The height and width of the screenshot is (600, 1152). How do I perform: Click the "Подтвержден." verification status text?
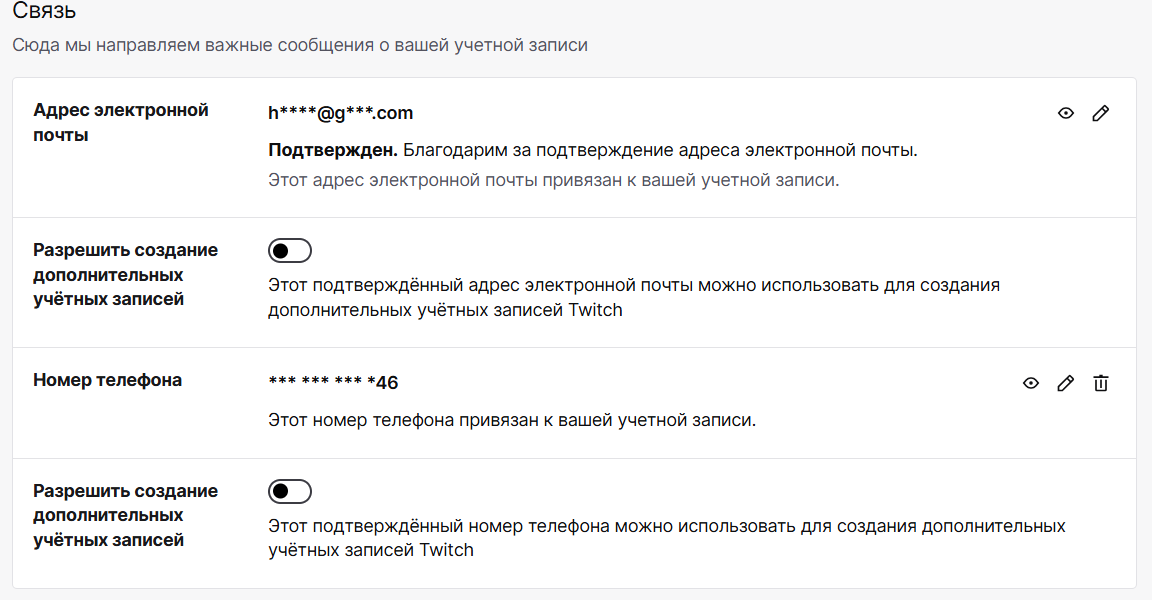(333, 151)
